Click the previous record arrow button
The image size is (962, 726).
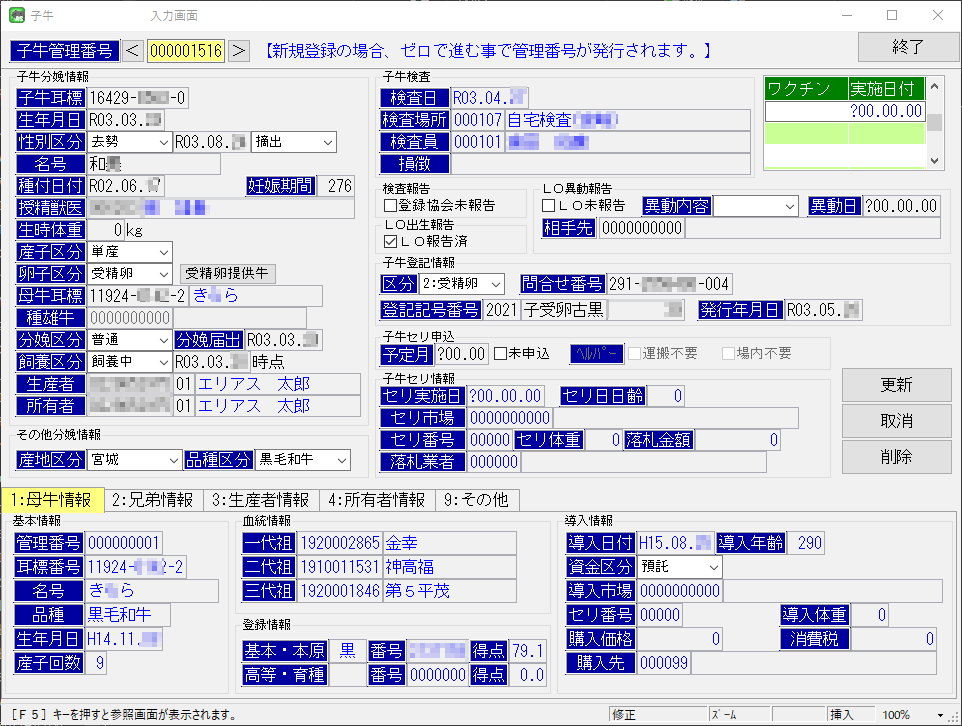pyautogui.click(x=133, y=51)
